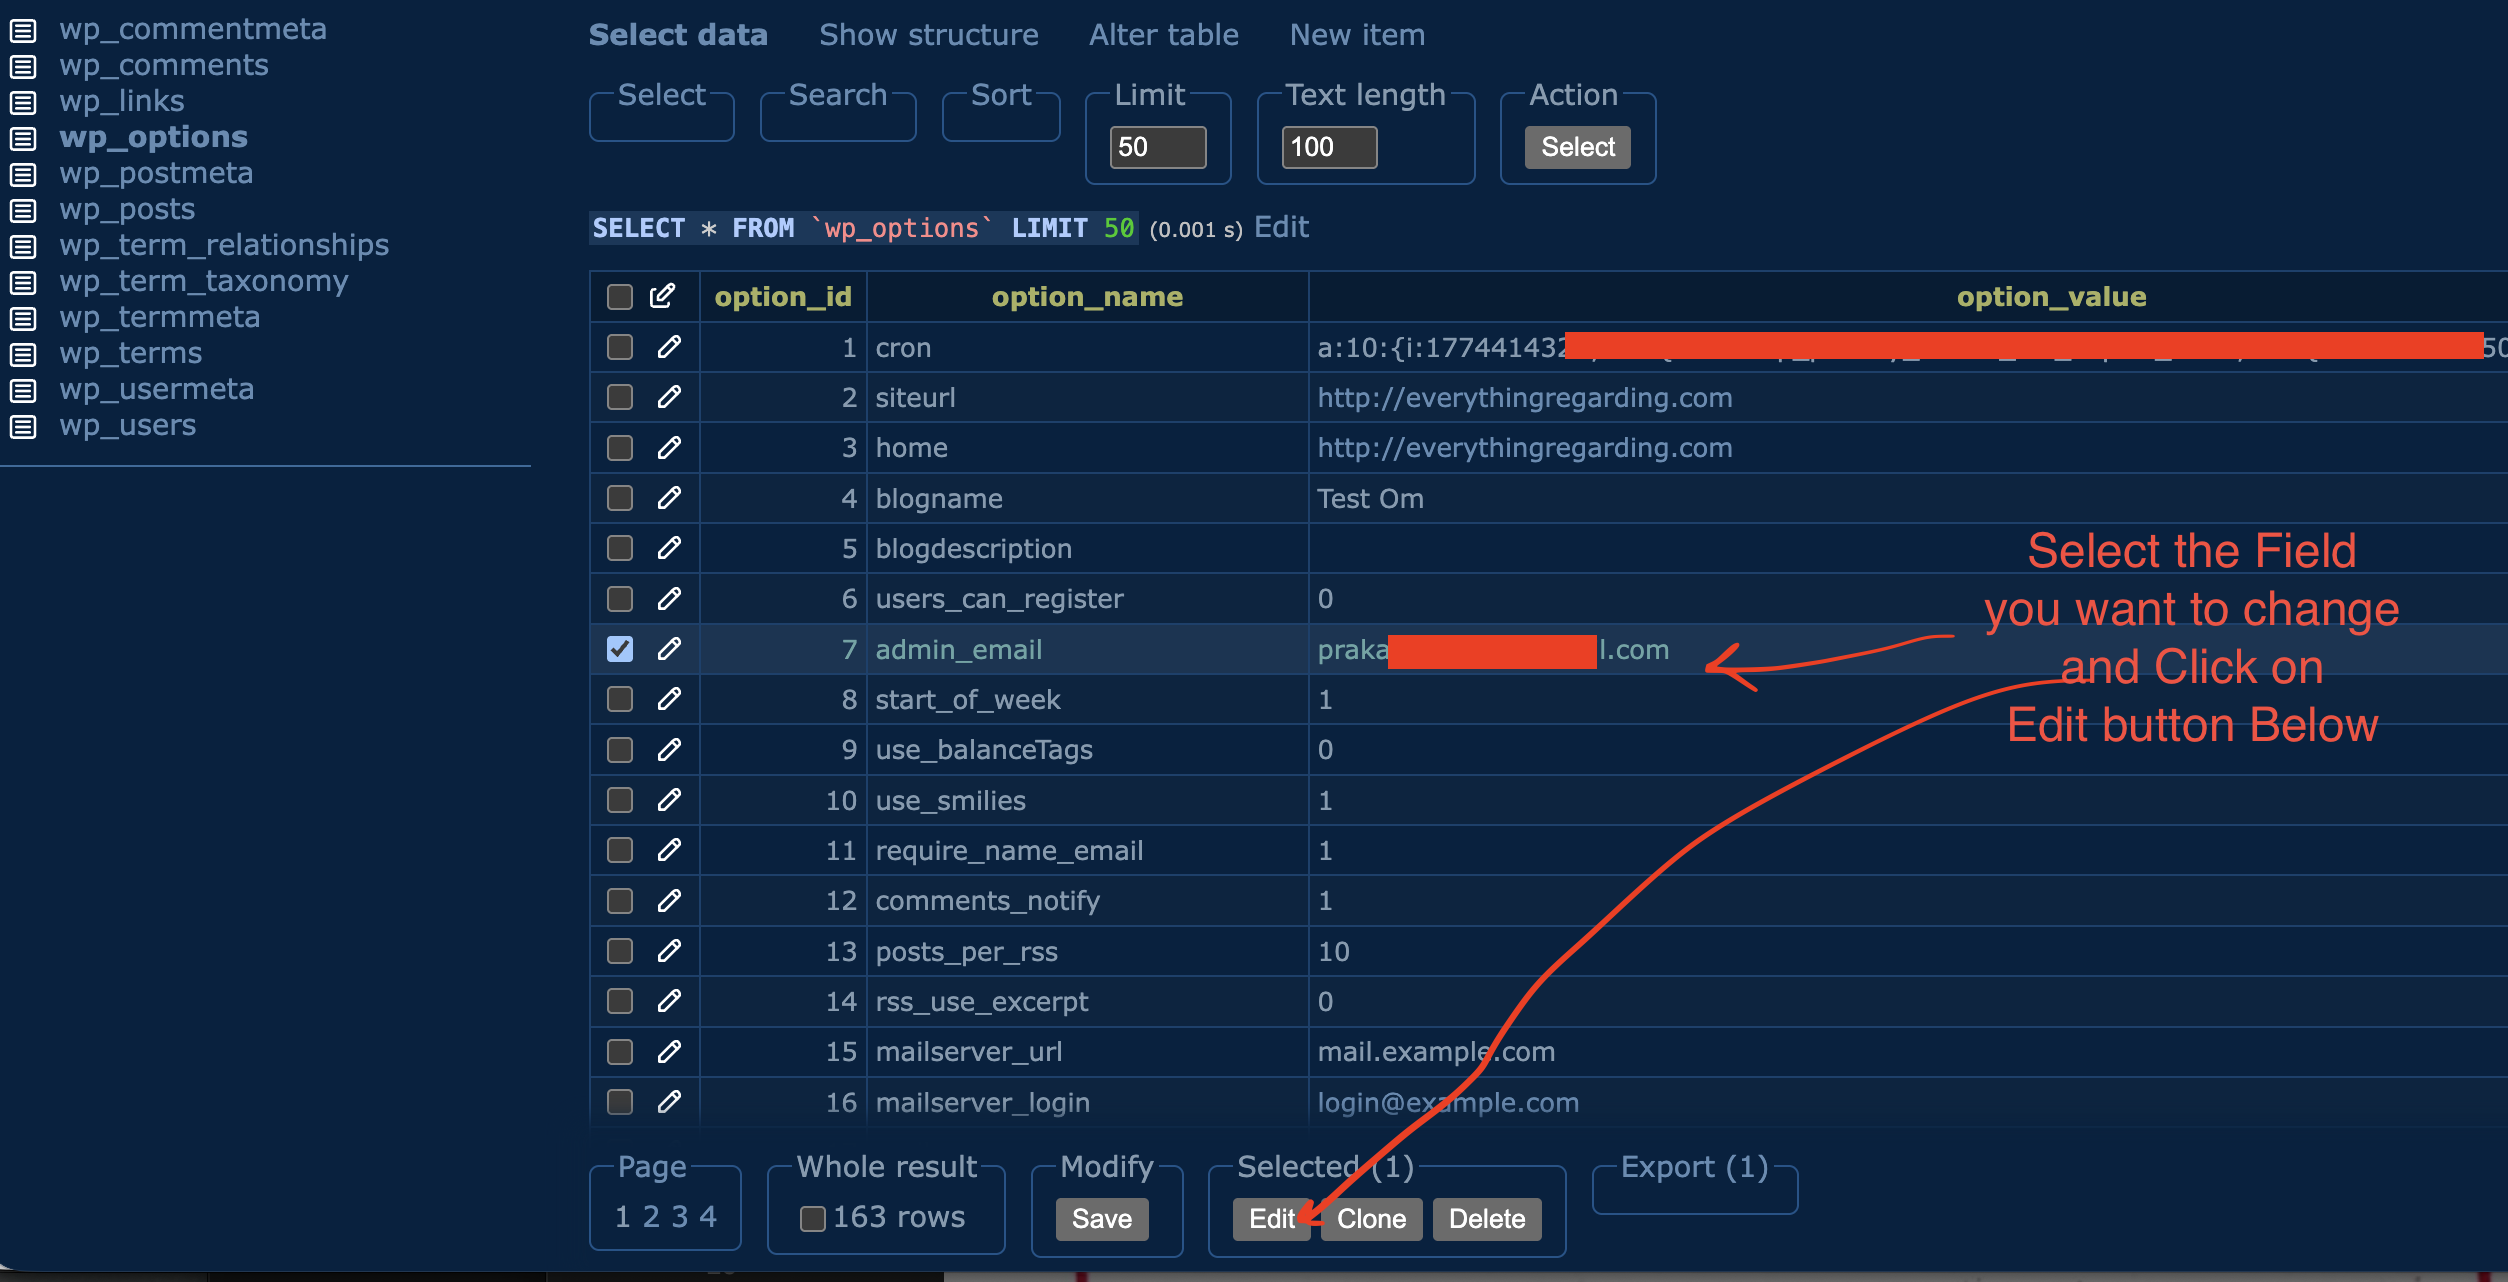Viewport: 2508px width, 1282px height.
Task: Click the pencil icon next to blogname
Action: [669, 498]
